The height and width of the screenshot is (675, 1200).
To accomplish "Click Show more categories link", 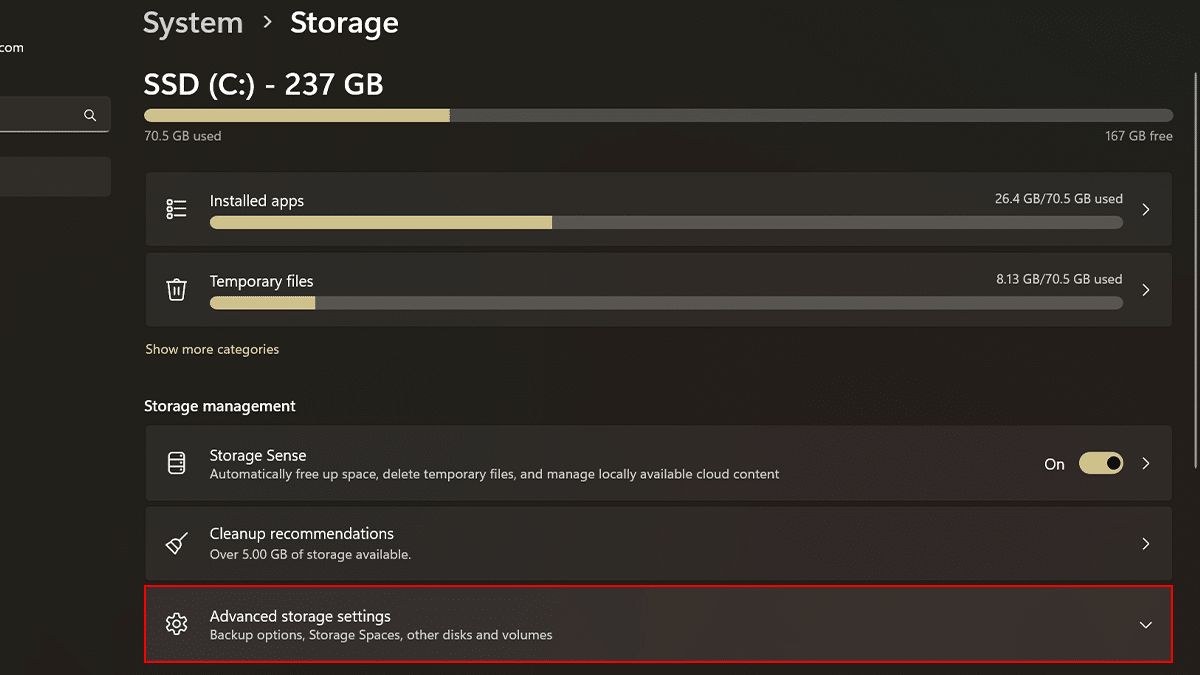I will click(x=212, y=349).
